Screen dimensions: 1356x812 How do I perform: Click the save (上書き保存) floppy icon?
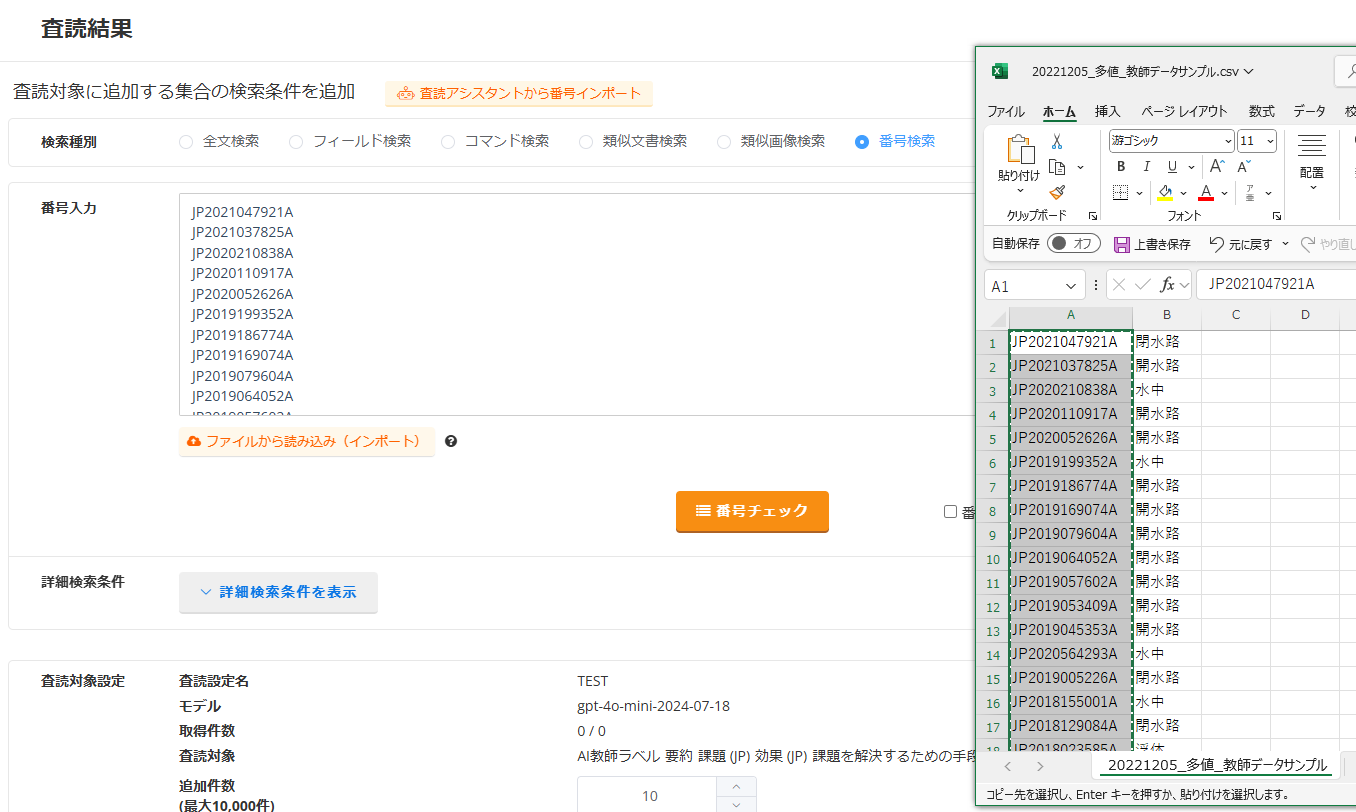[1122, 244]
